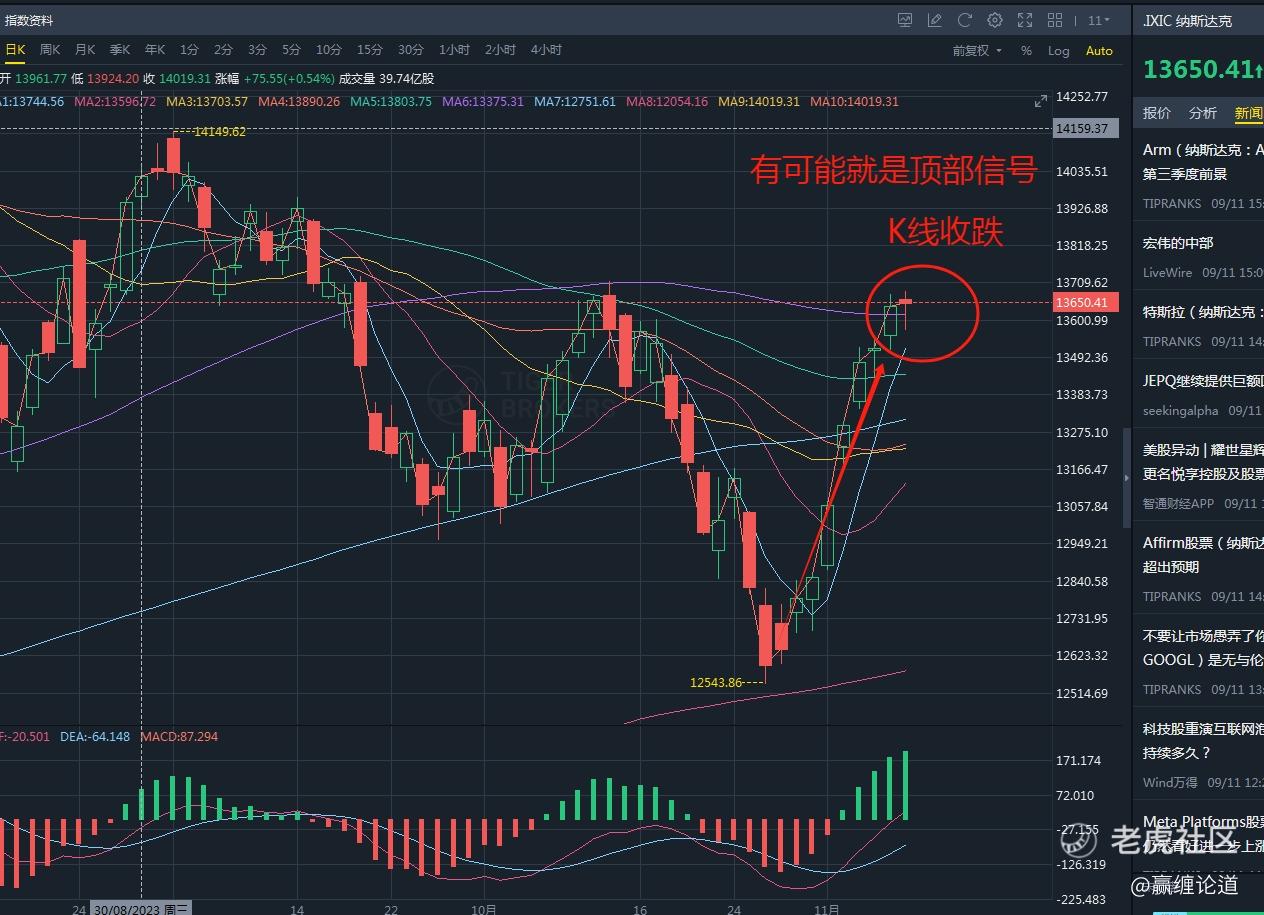Open the chart indicator monitor icon
The width and height of the screenshot is (1264, 915).
coord(905,20)
